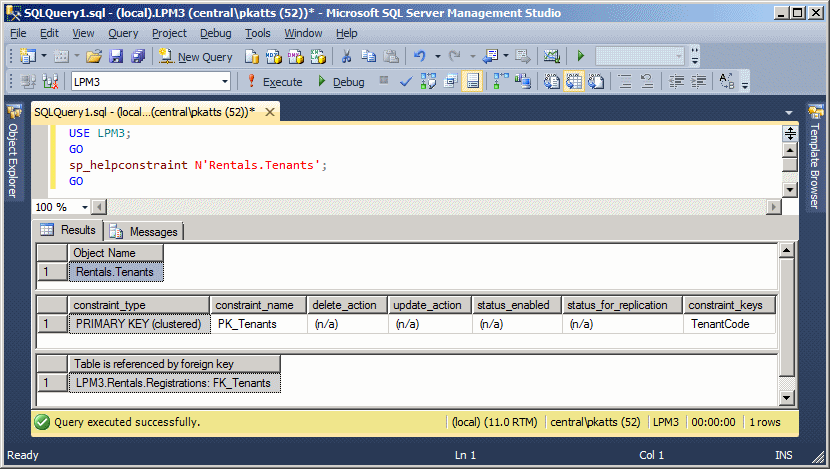This screenshot has height=469, width=830.
Task: Open File folder icon in toolbar
Action: point(94,56)
